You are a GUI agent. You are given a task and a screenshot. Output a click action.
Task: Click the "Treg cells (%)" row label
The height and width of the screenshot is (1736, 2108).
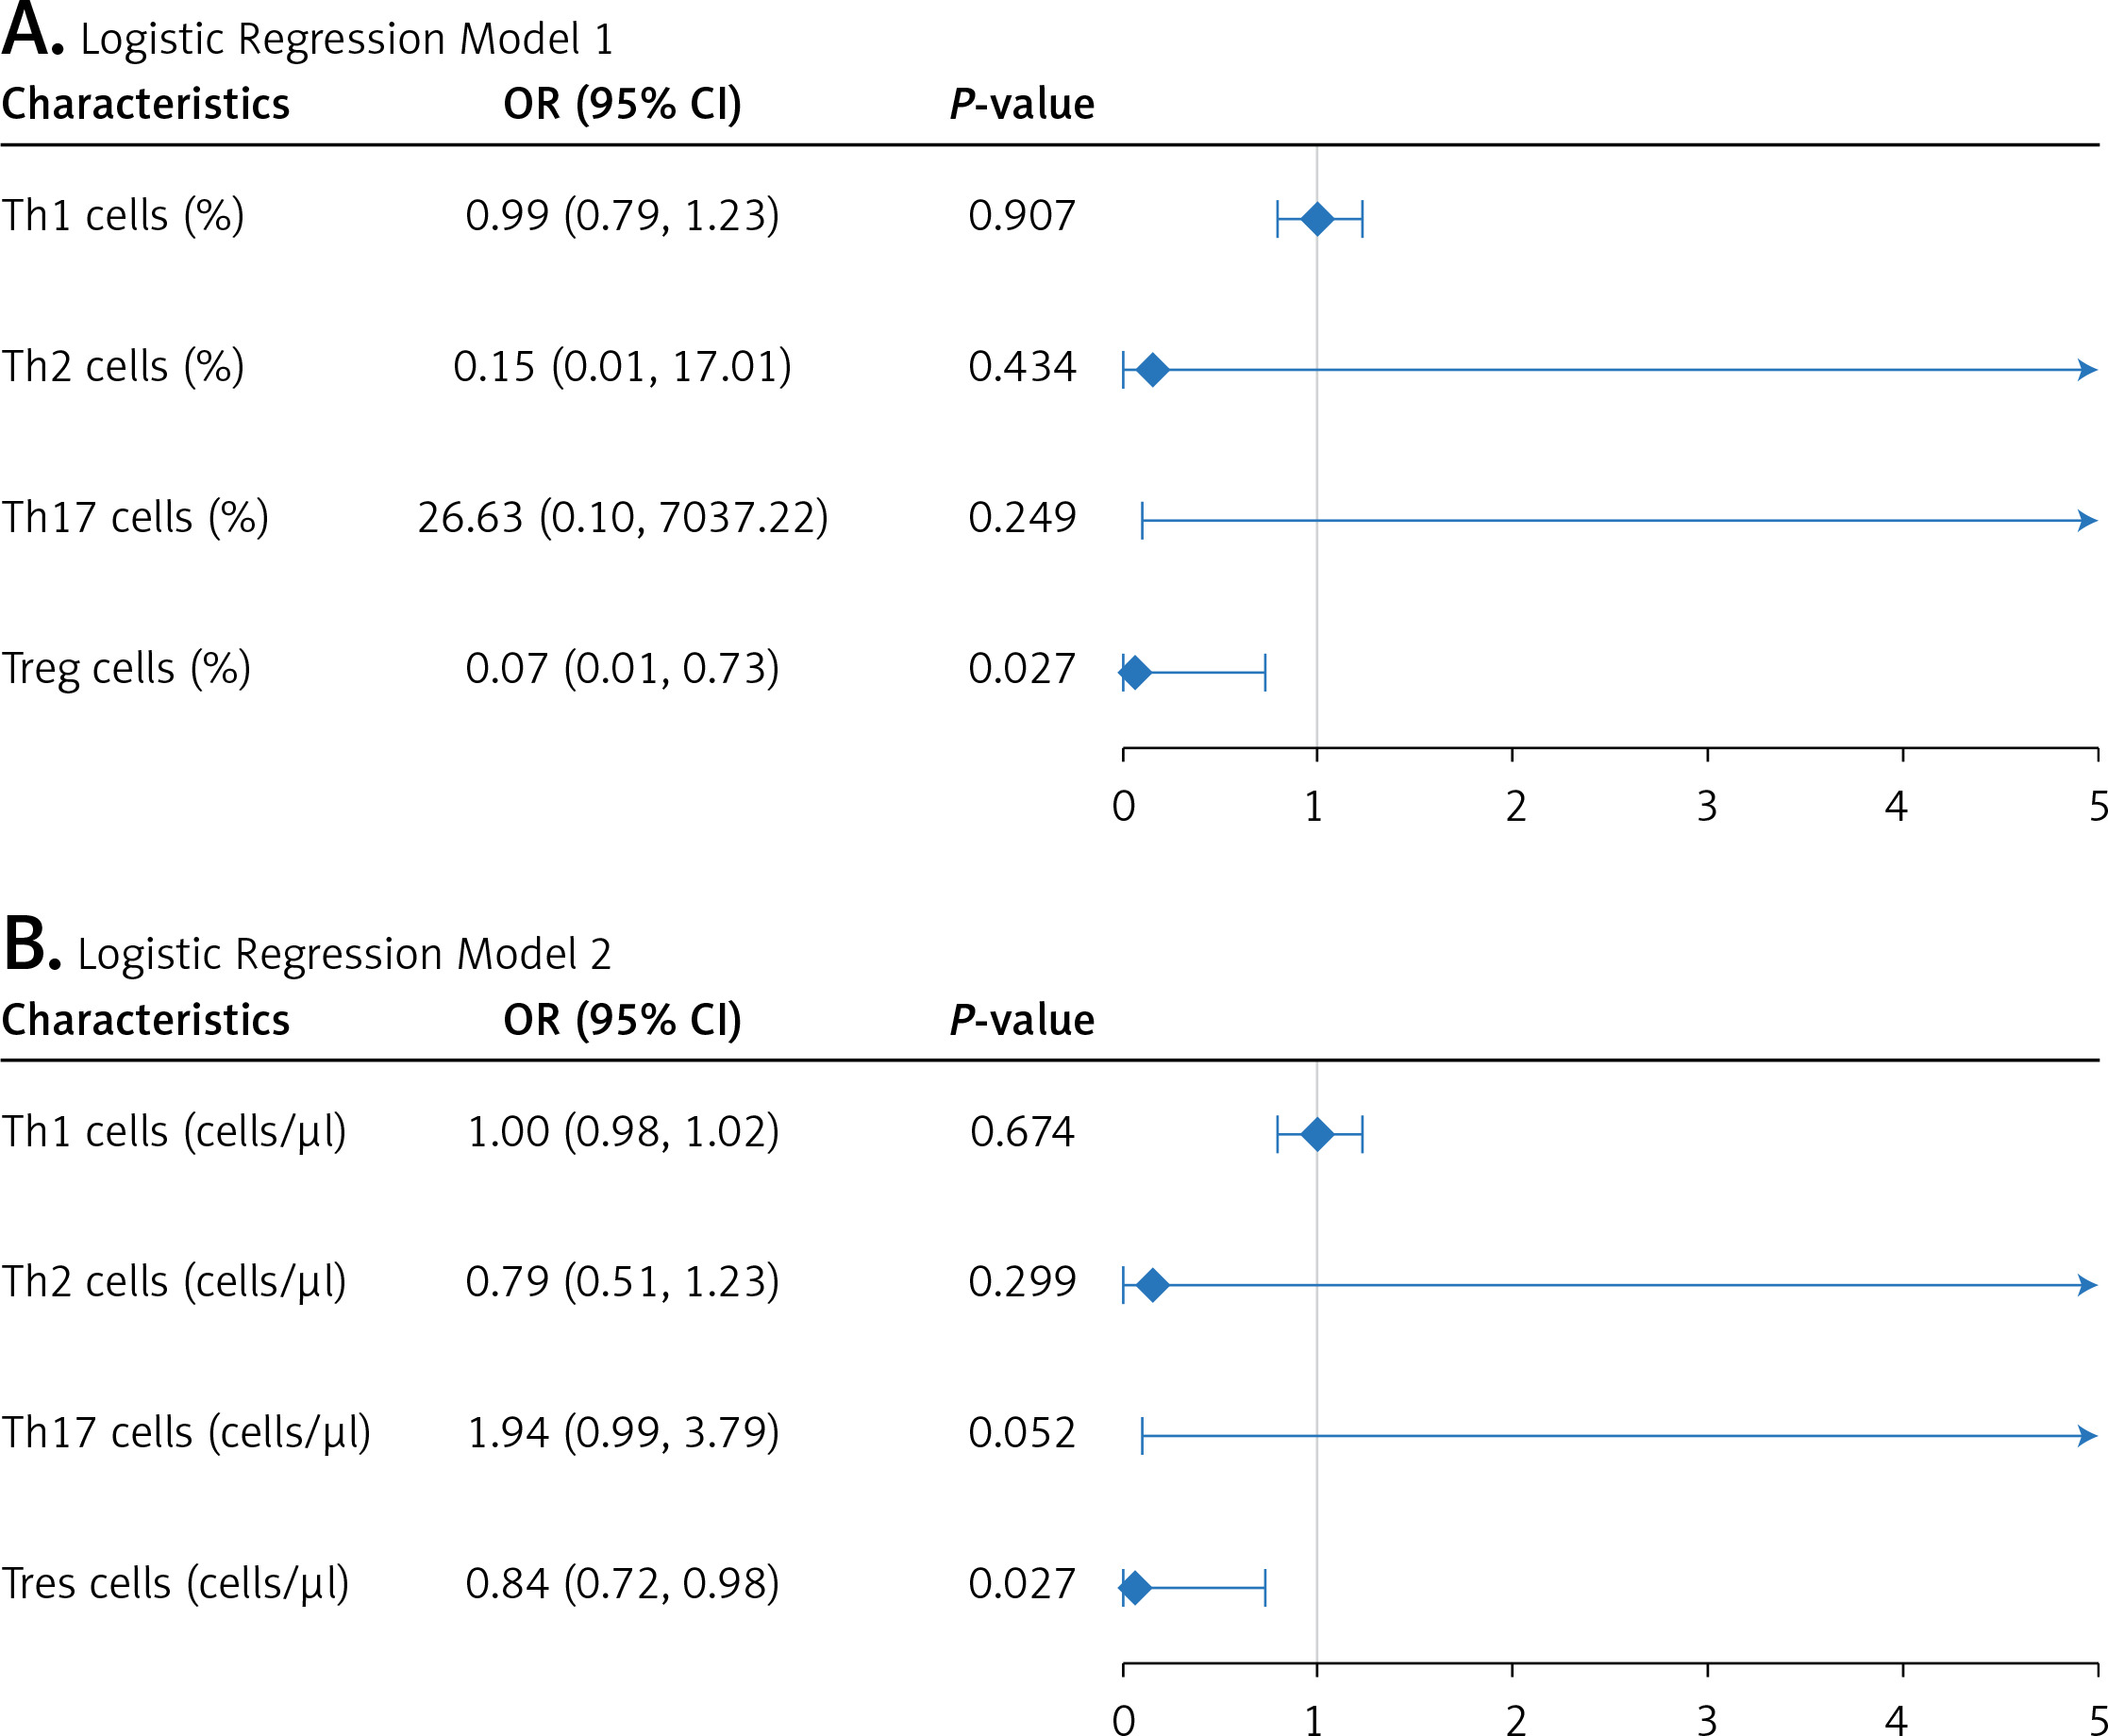(x=126, y=669)
